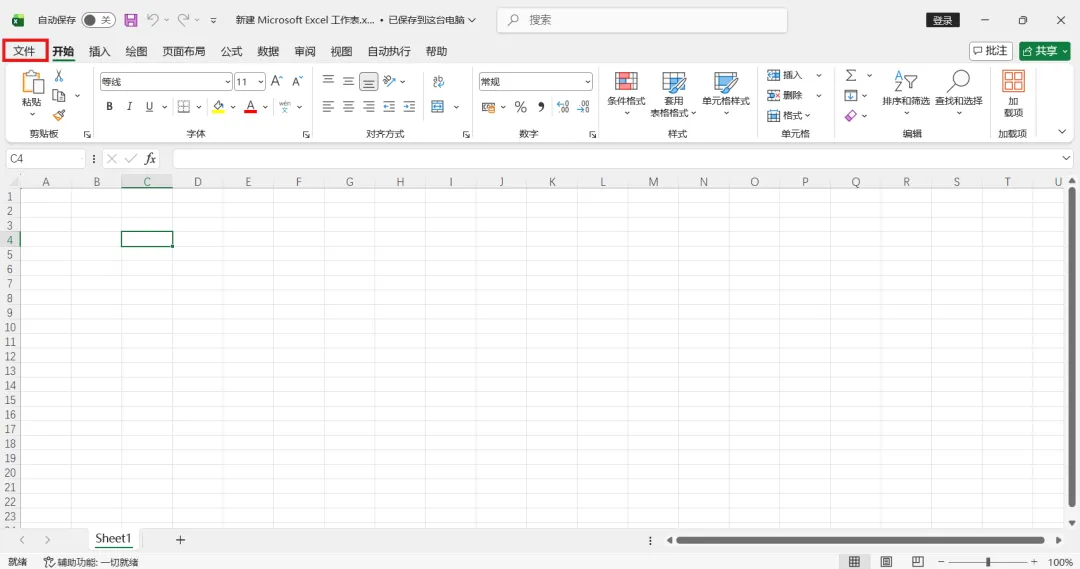Image resolution: width=1080 pixels, height=569 pixels.
Task: Click the Insert Function fx icon
Action: pos(150,159)
